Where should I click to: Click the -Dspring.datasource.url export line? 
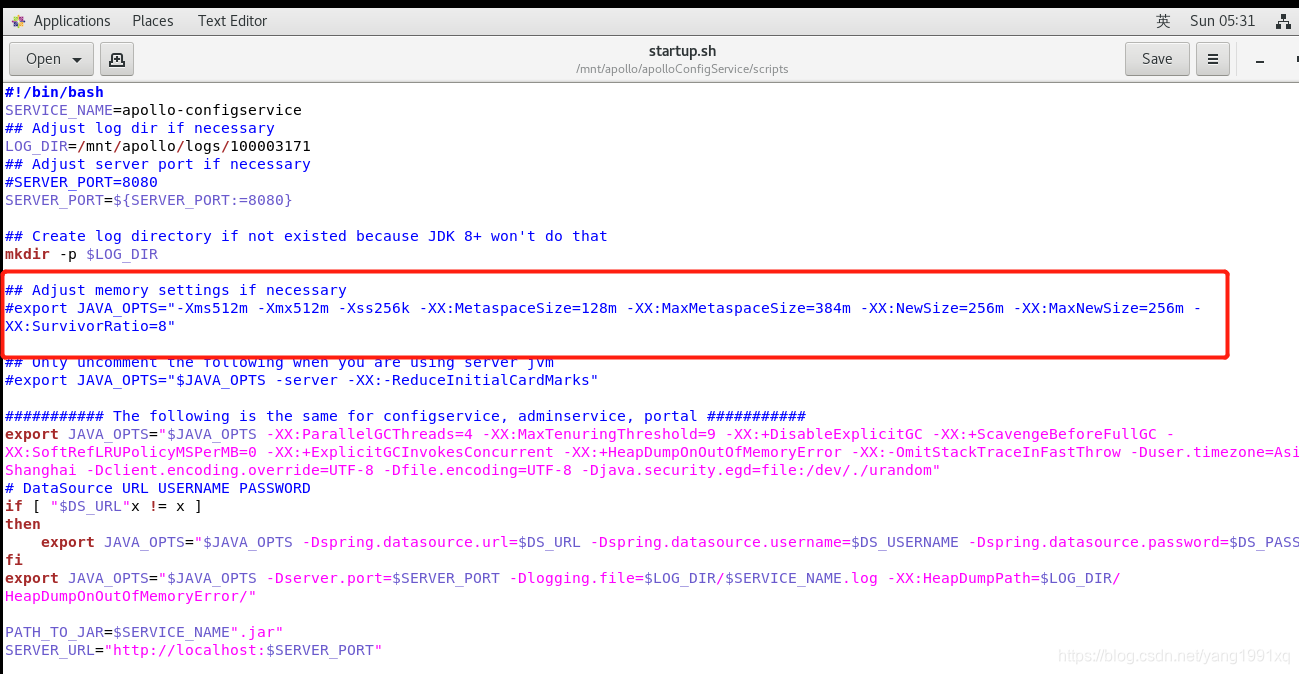pos(669,542)
